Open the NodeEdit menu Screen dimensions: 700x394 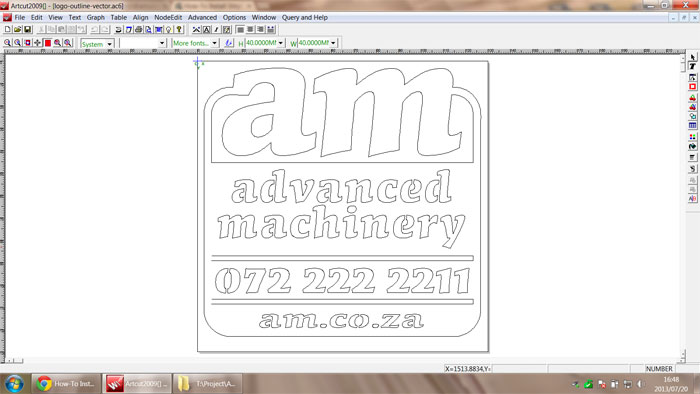168,17
